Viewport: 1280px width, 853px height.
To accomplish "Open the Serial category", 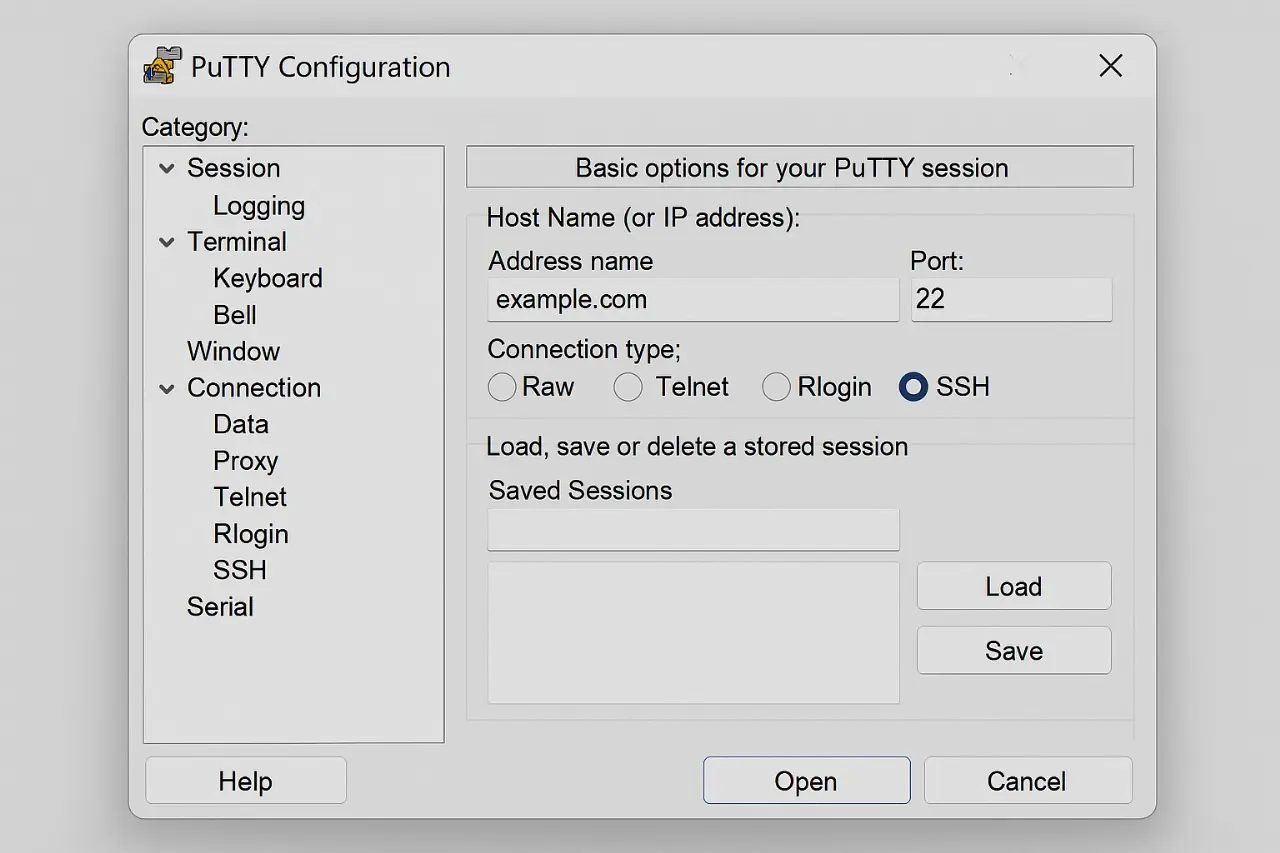I will point(220,607).
